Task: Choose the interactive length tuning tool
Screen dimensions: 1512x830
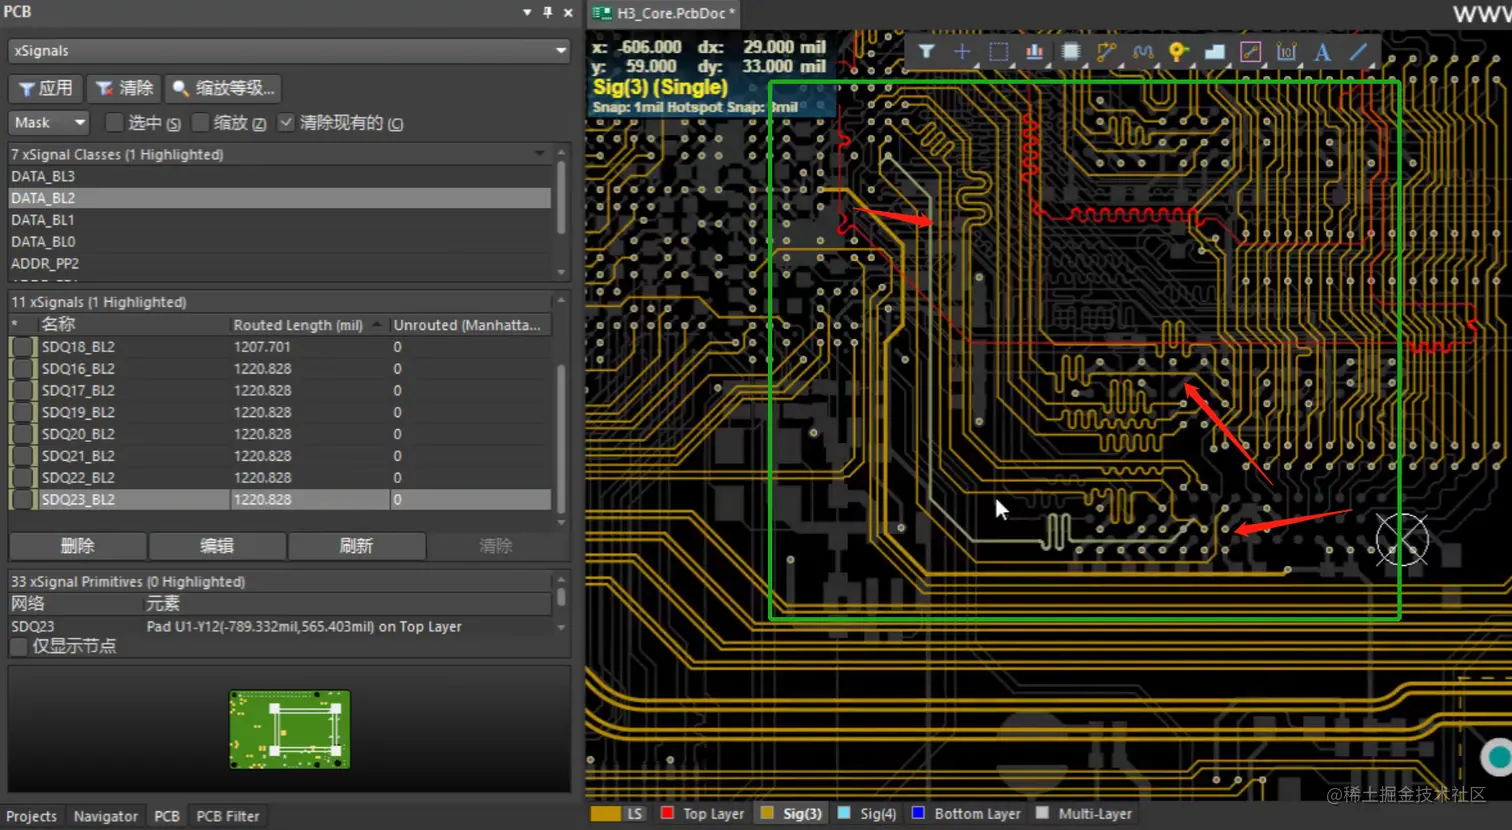Action: (1143, 52)
